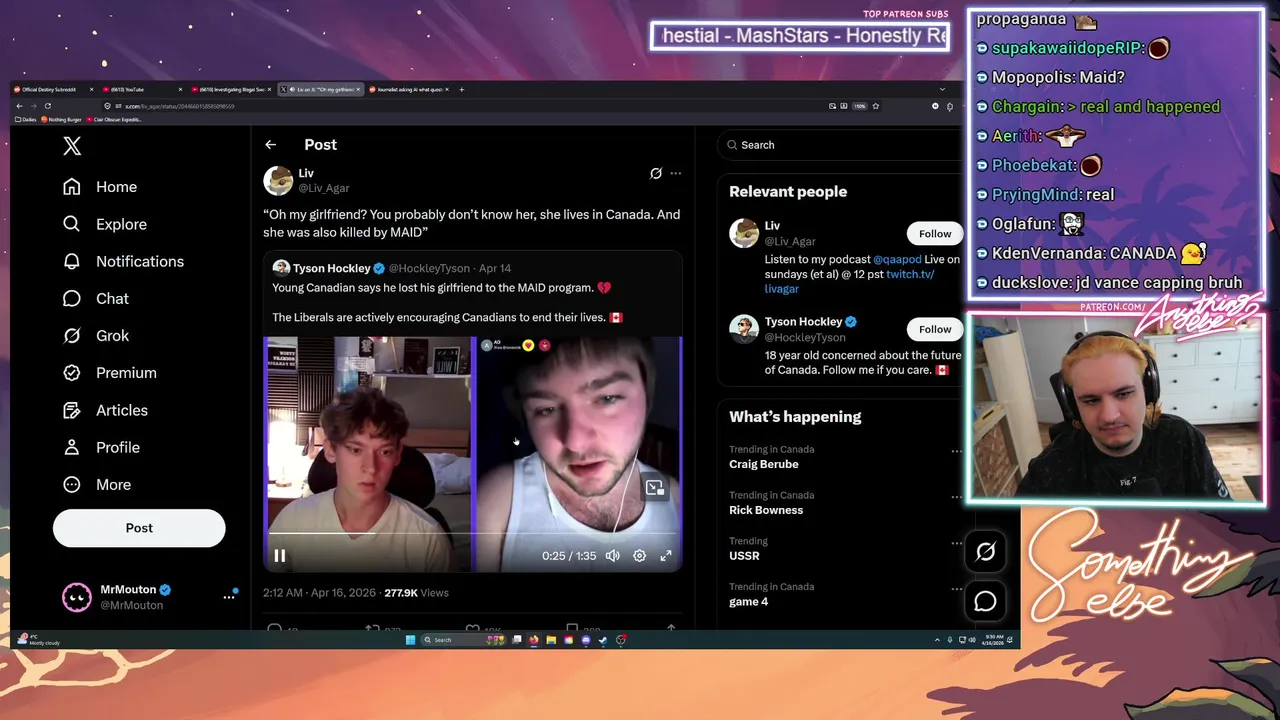Viewport: 1280px width, 720px height.
Task: Click Grok icon on Liv's post
Action: tap(656, 173)
